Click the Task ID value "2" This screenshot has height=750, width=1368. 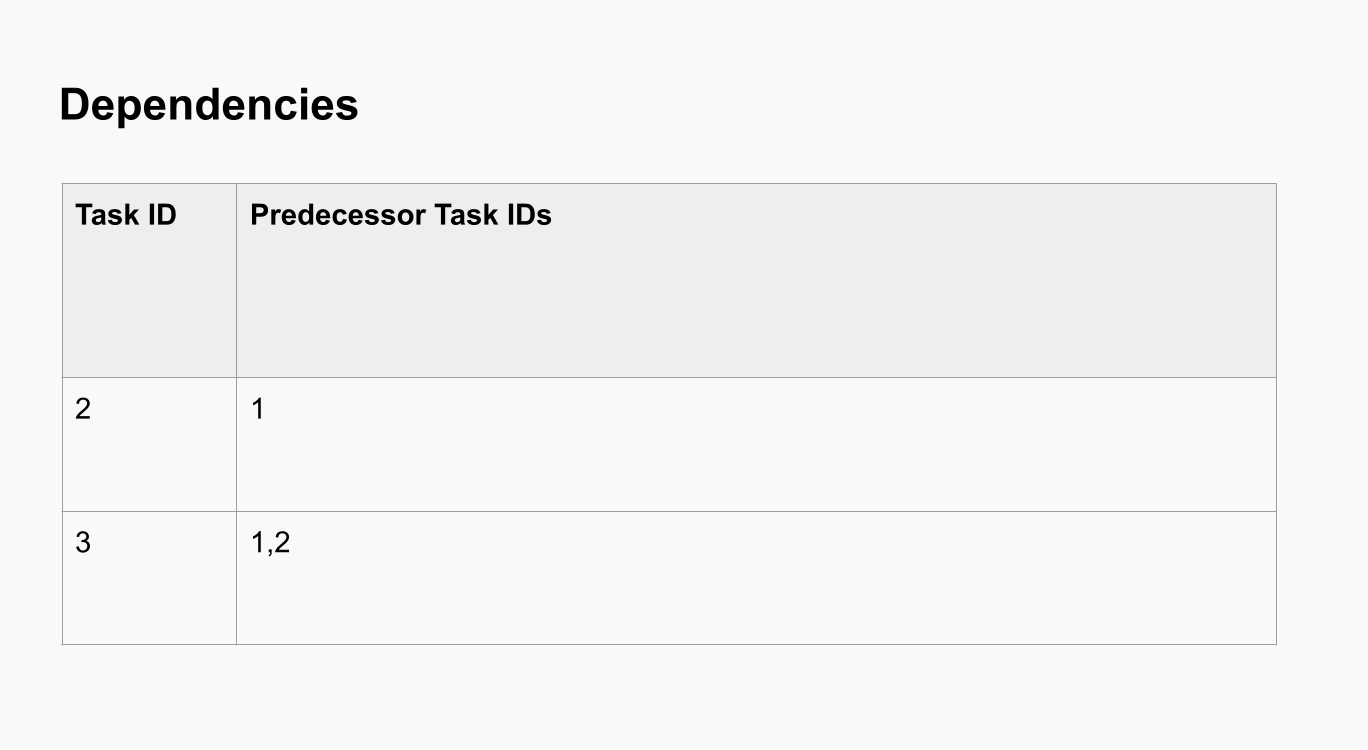(x=83, y=409)
